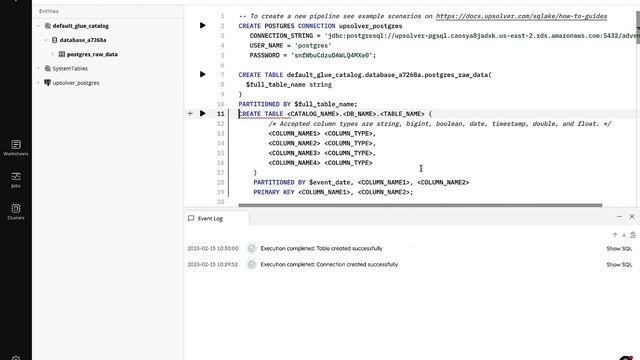Click 'PARTITIONED BY $full_table_name;' line
The image size is (640, 360).
298,104
